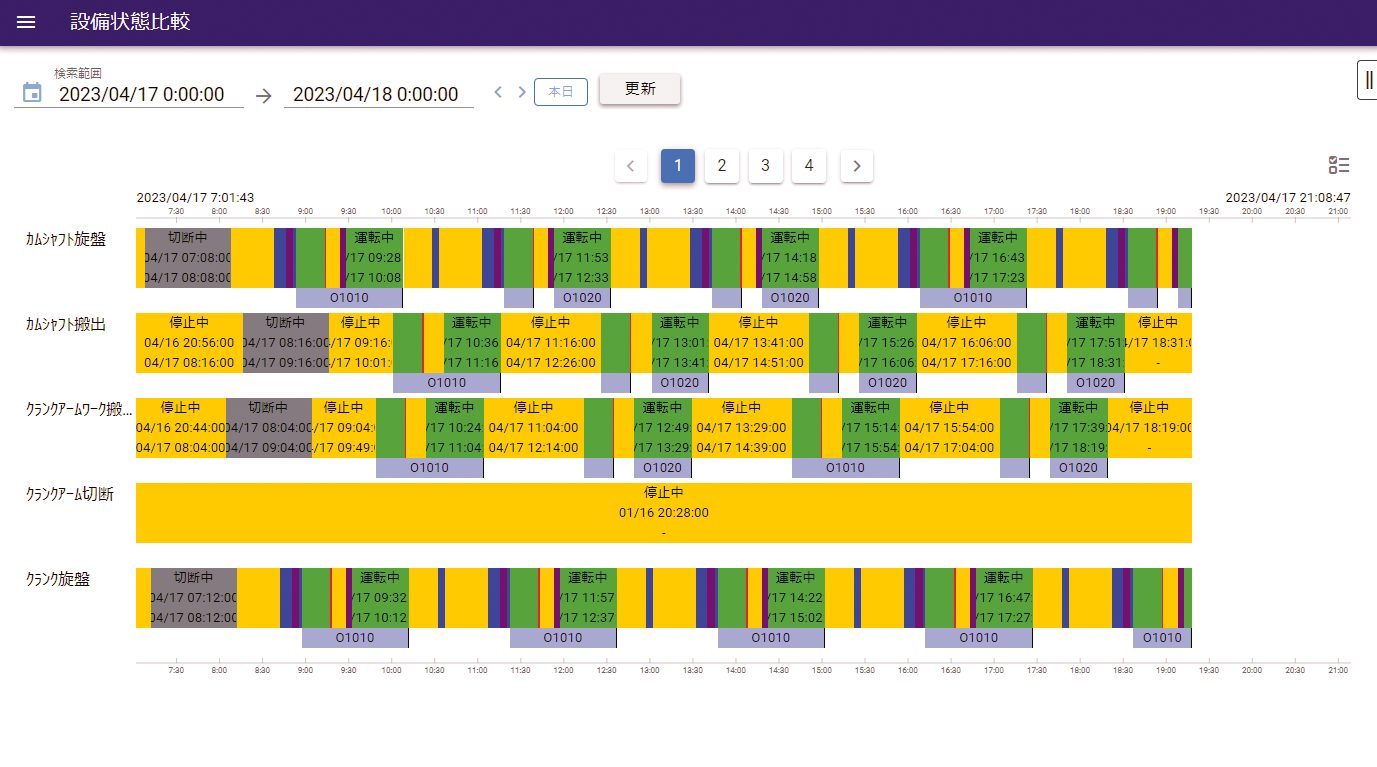Select 運転中 /17 10:36 block in カムシャフト搬出
This screenshot has height=767, width=1377.
pyautogui.click(x=472, y=343)
